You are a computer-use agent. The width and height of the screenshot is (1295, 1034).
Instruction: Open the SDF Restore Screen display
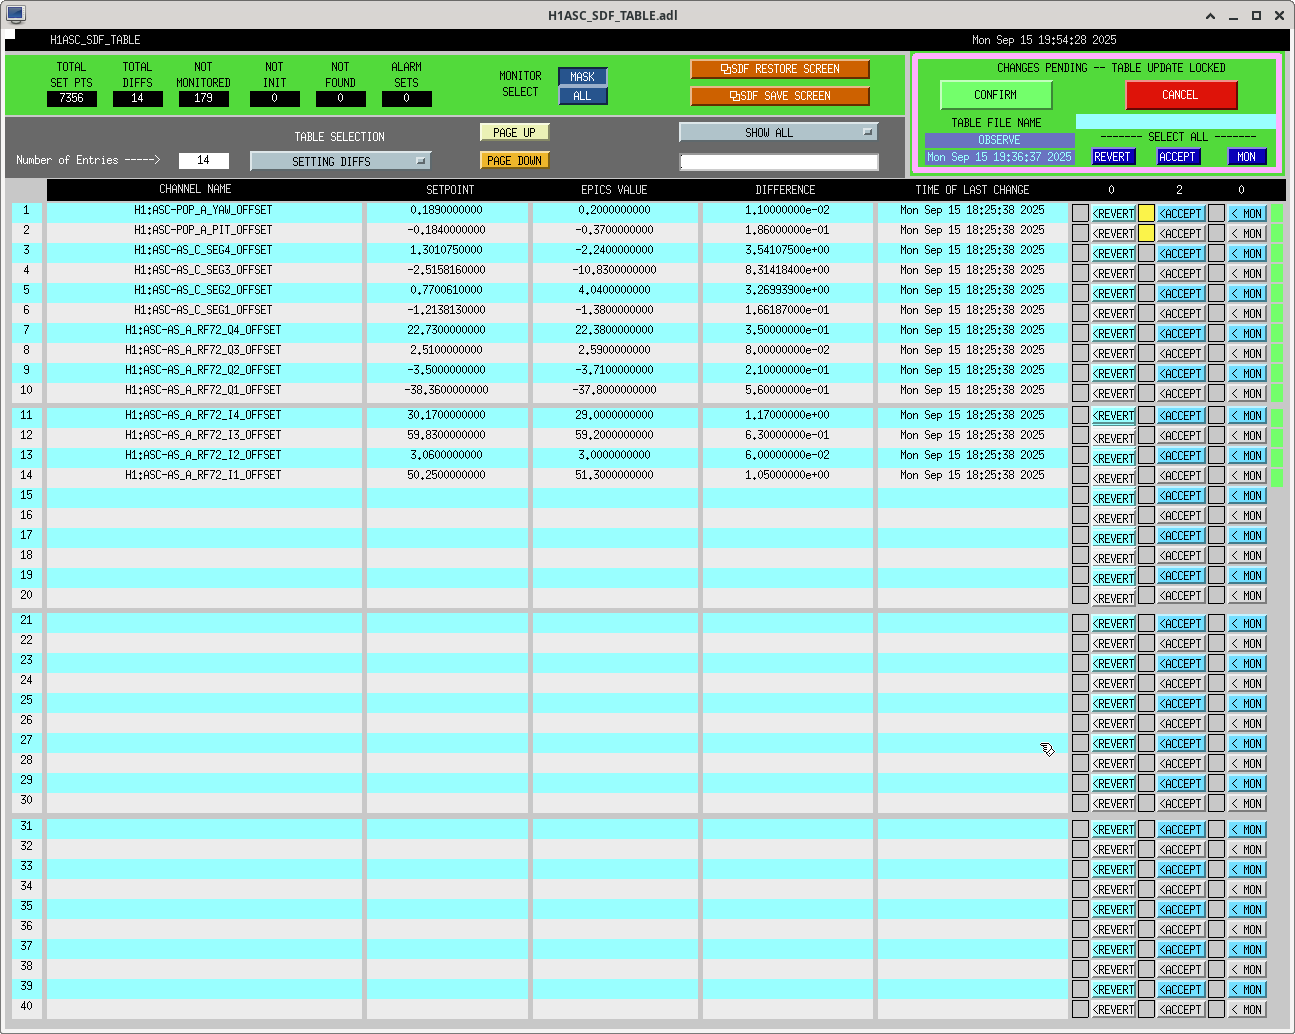(779, 69)
